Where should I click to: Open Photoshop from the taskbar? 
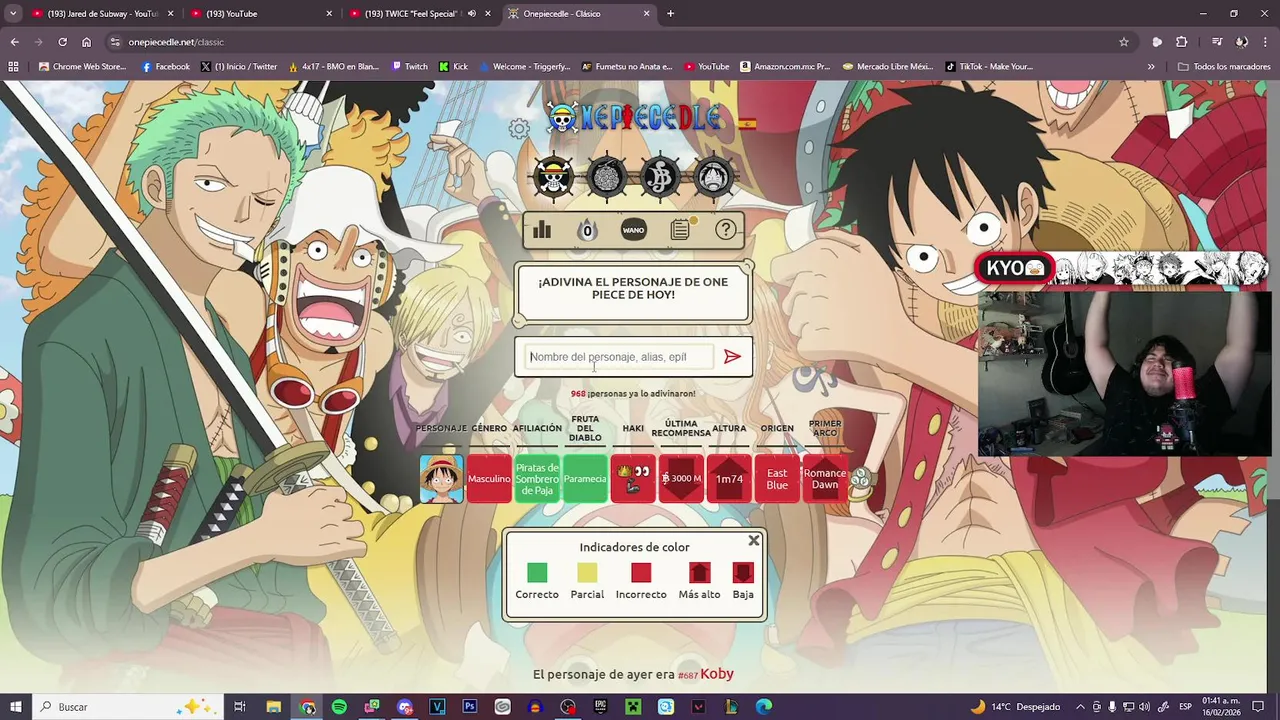pyautogui.click(x=470, y=707)
